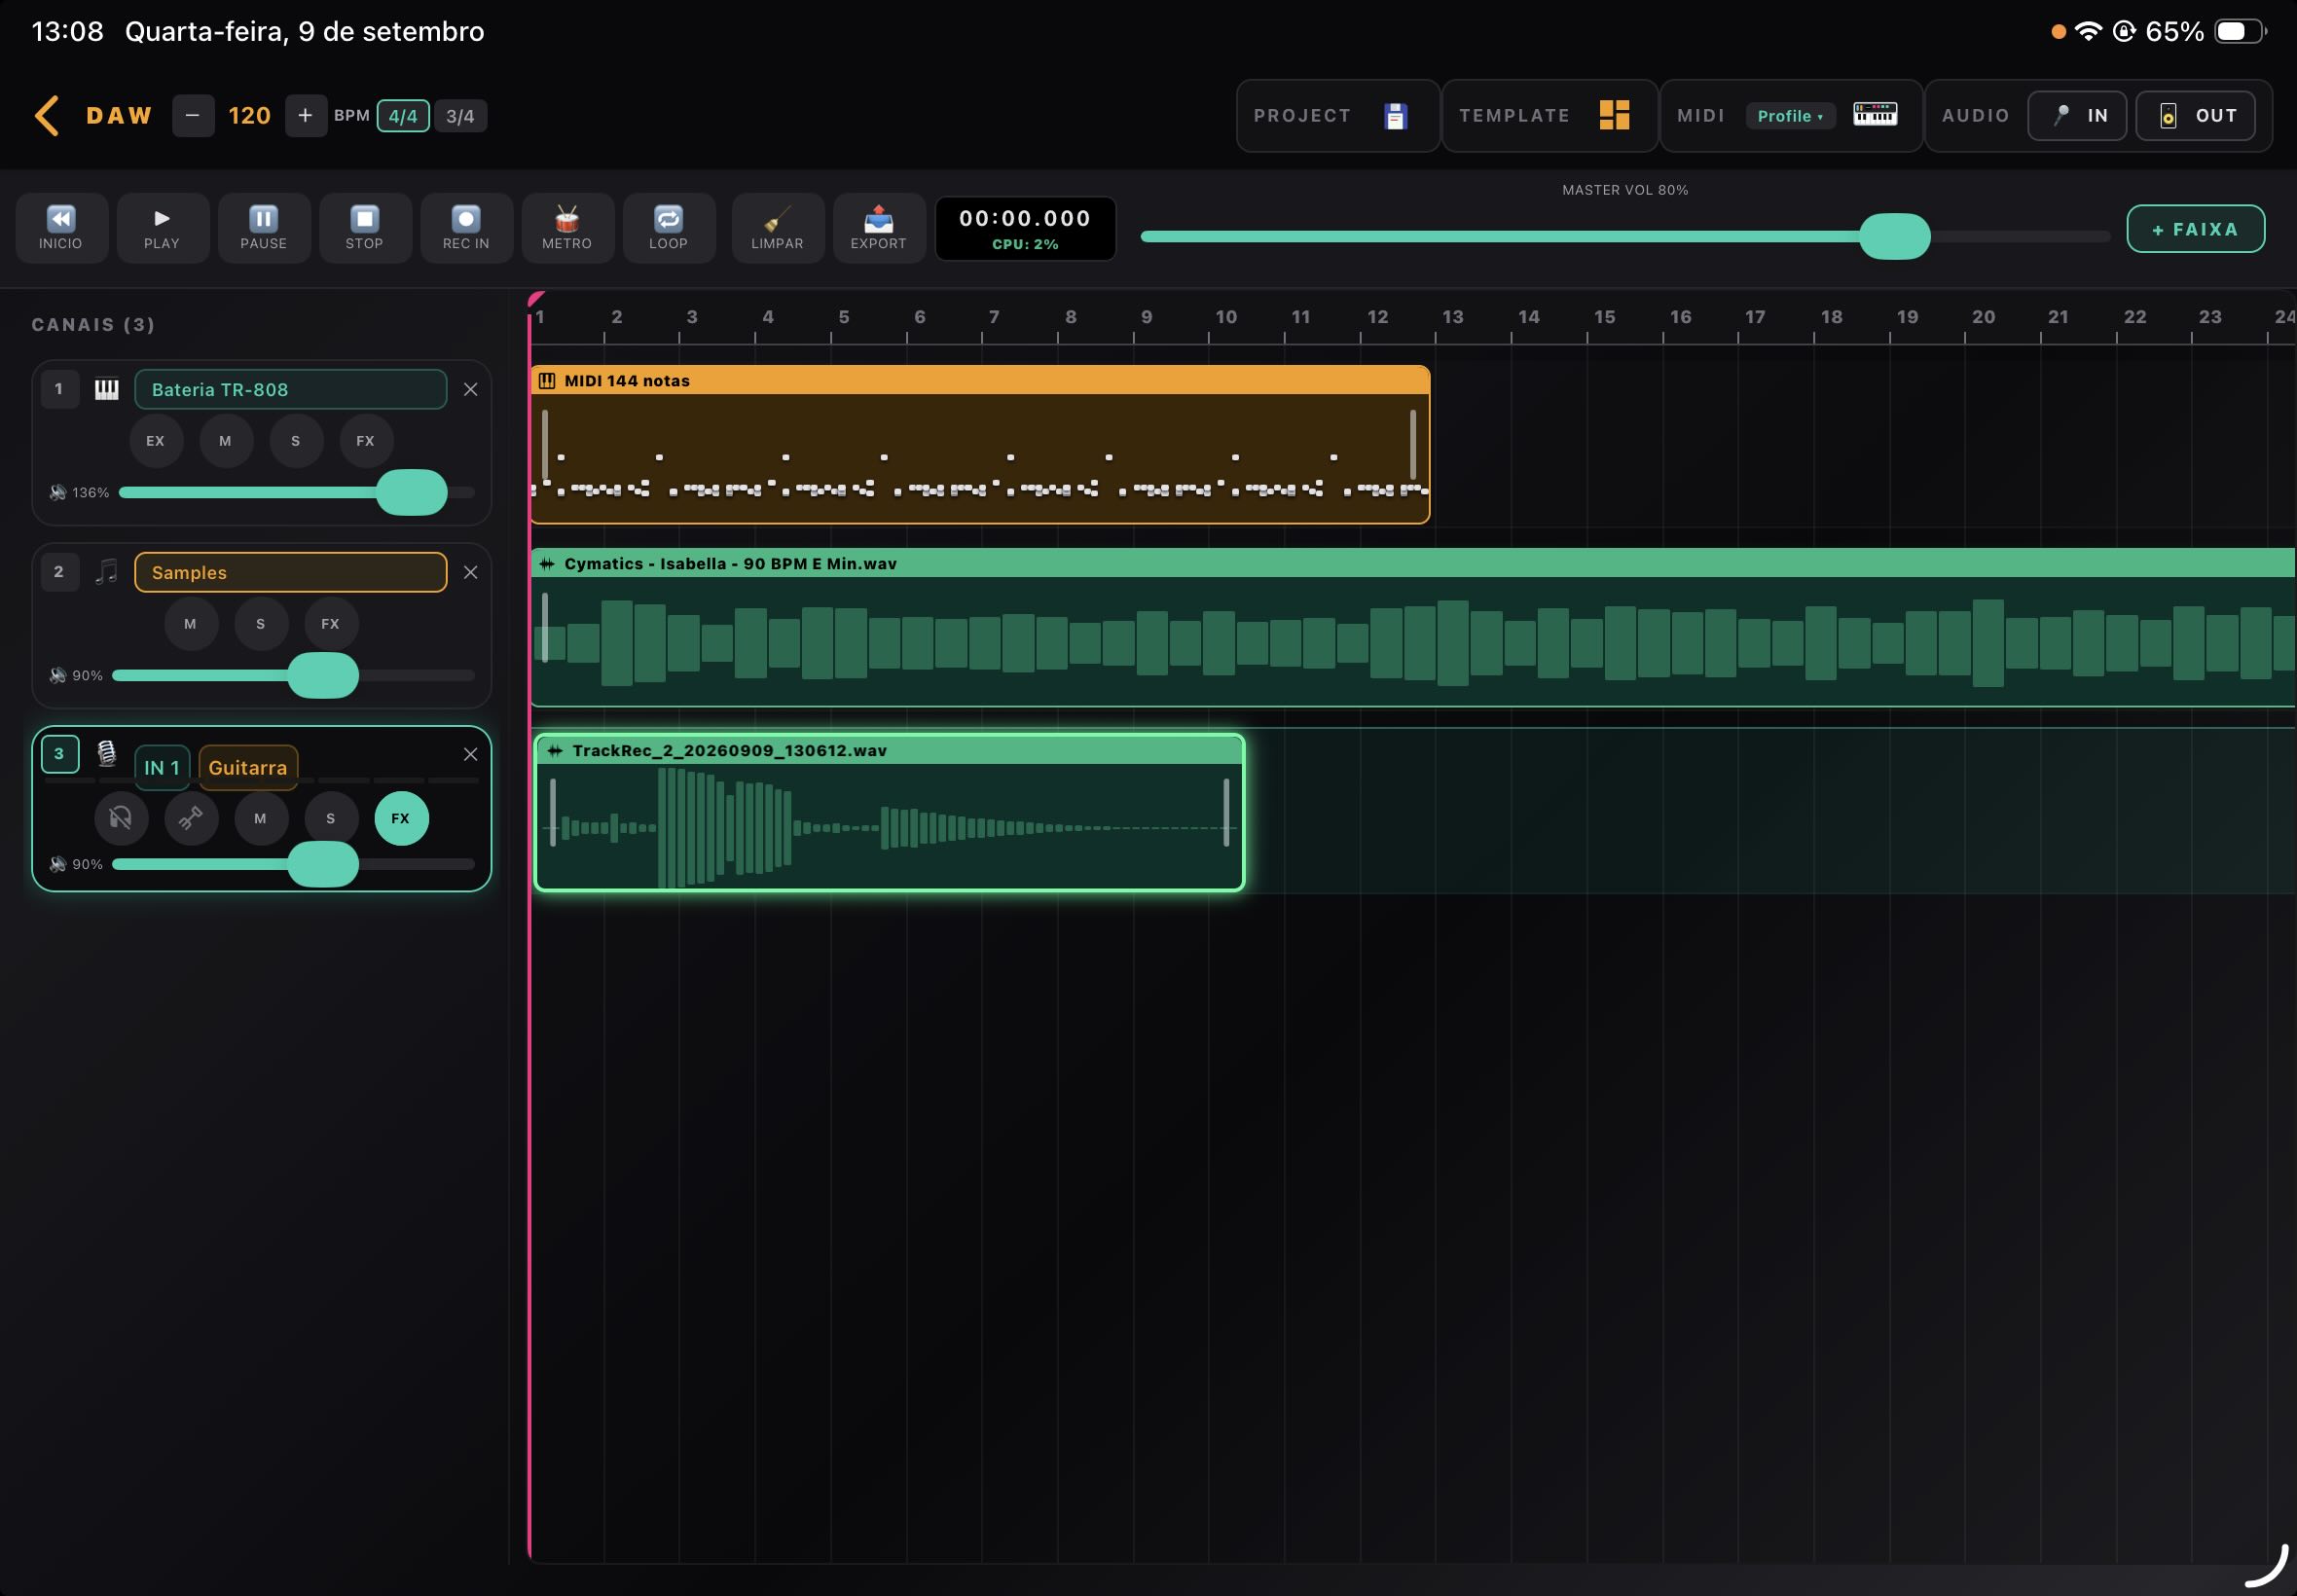Open the TEMPLATE menu label
This screenshot has height=1596, width=2297.
click(1514, 116)
